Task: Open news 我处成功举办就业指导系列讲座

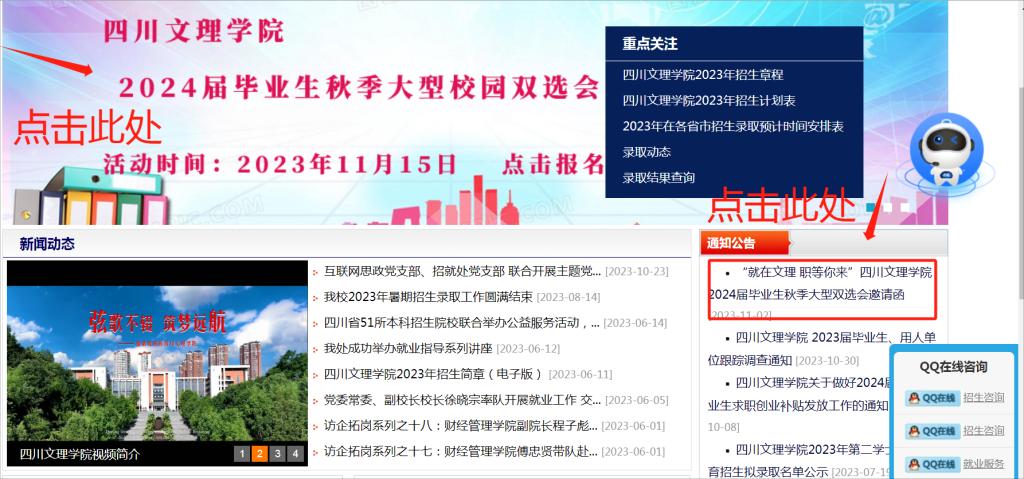Action: pos(408,348)
